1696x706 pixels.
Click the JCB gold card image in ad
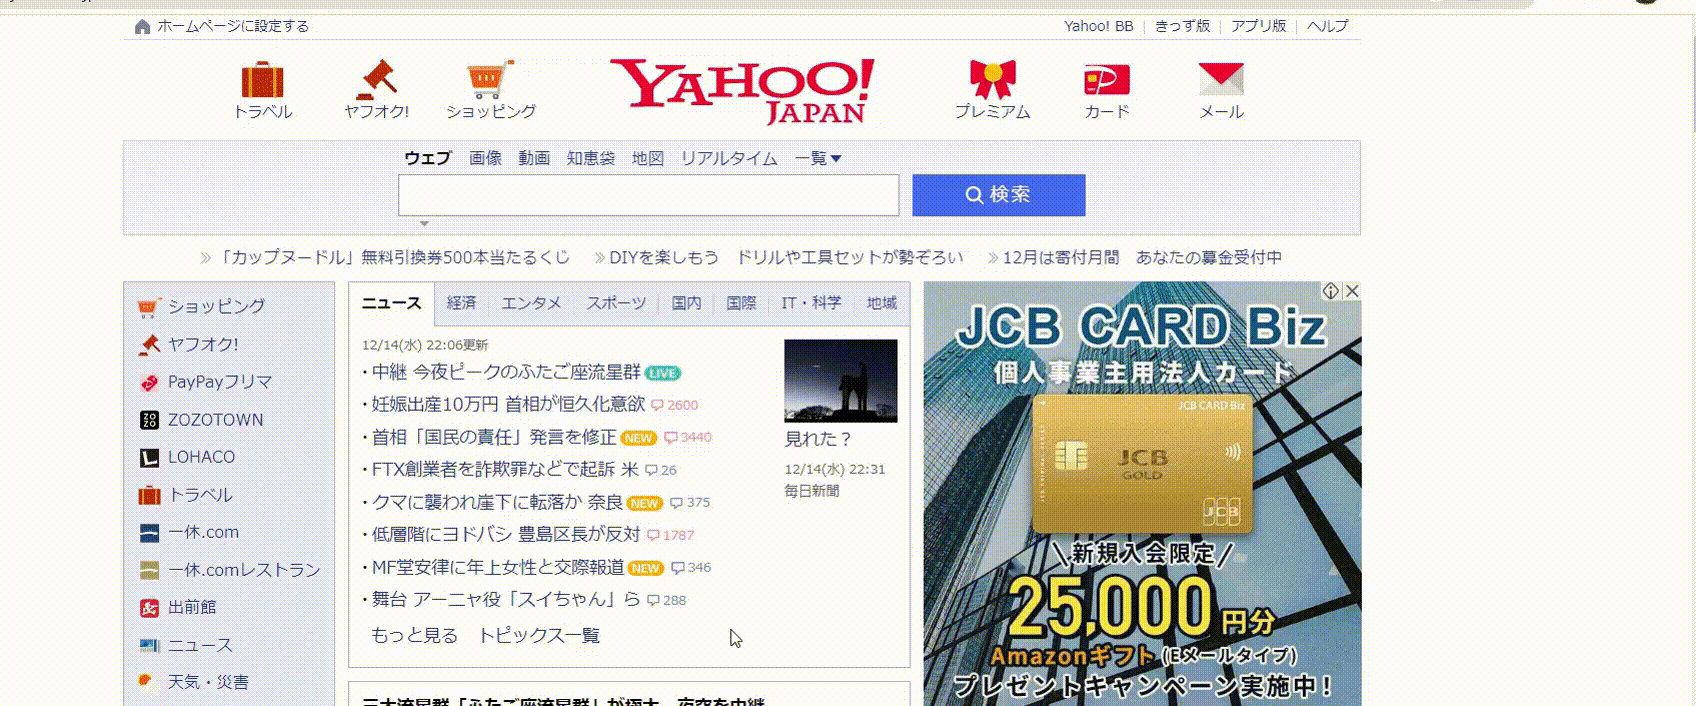coord(1141,464)
